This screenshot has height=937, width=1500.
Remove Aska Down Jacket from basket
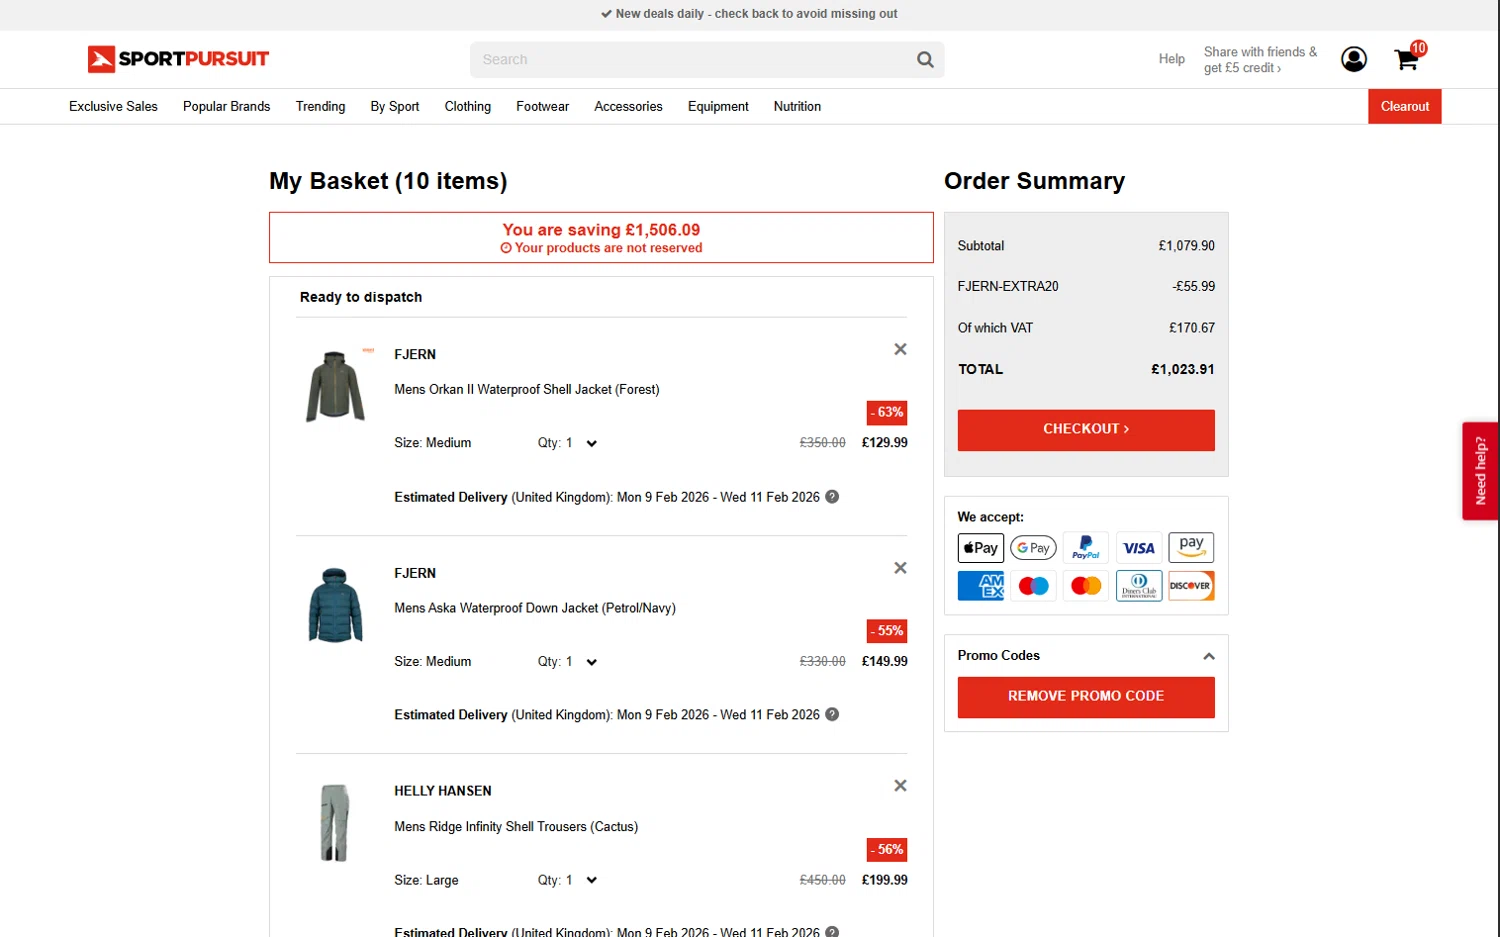coord(900,568)
